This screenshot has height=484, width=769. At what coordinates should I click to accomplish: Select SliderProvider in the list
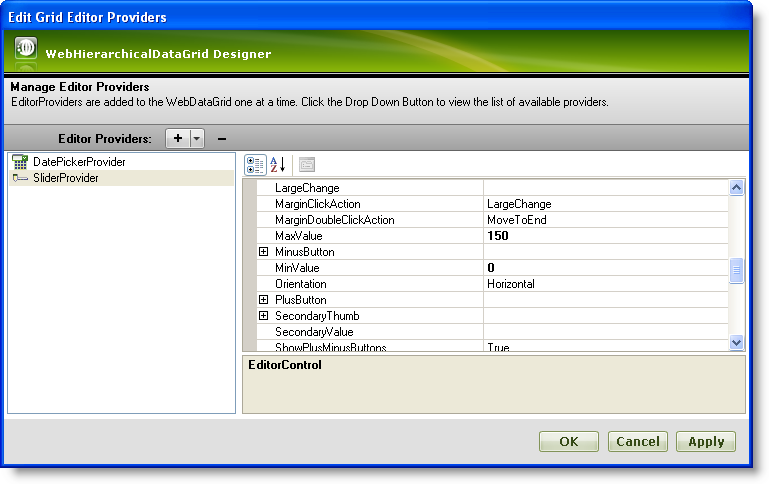click(x=121, y=178)
